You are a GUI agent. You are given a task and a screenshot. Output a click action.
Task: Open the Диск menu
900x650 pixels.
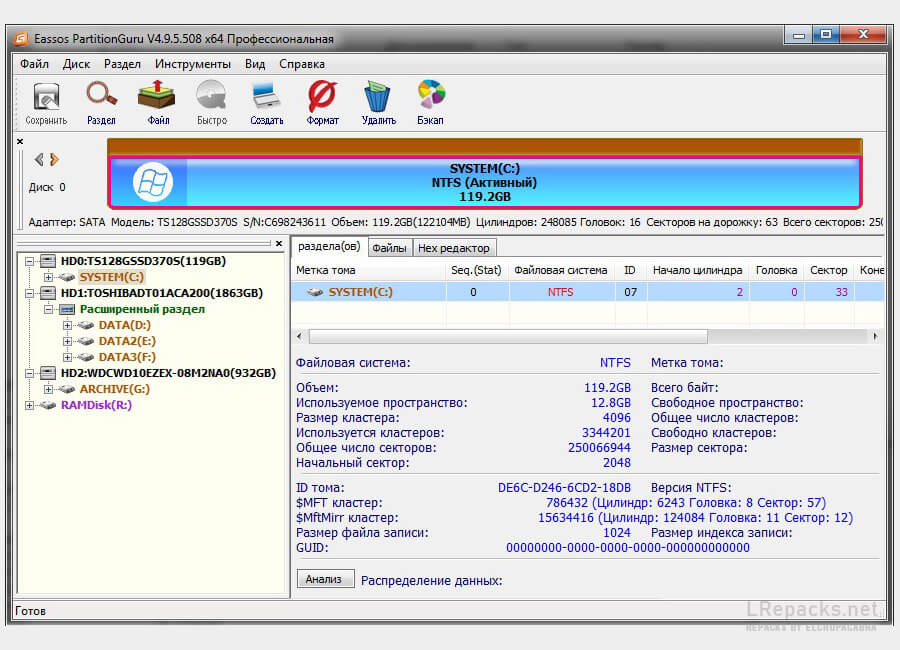76,64
